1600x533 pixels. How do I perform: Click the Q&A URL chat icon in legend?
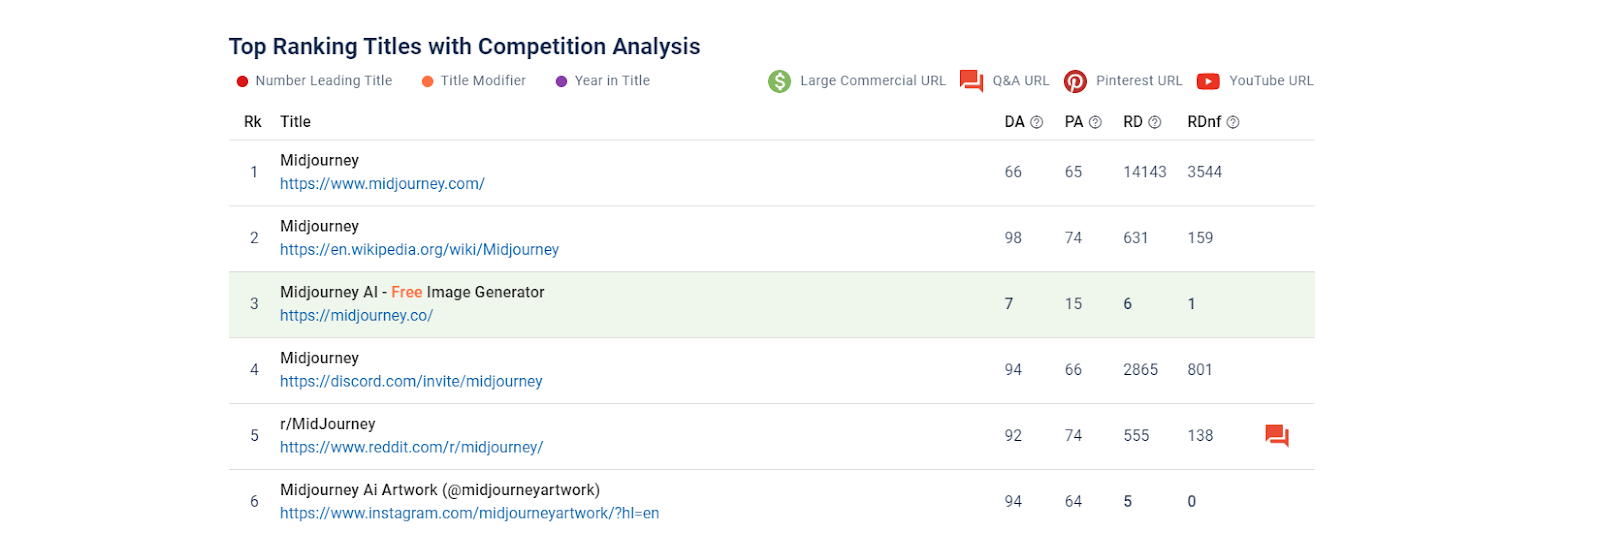[971, 81]
